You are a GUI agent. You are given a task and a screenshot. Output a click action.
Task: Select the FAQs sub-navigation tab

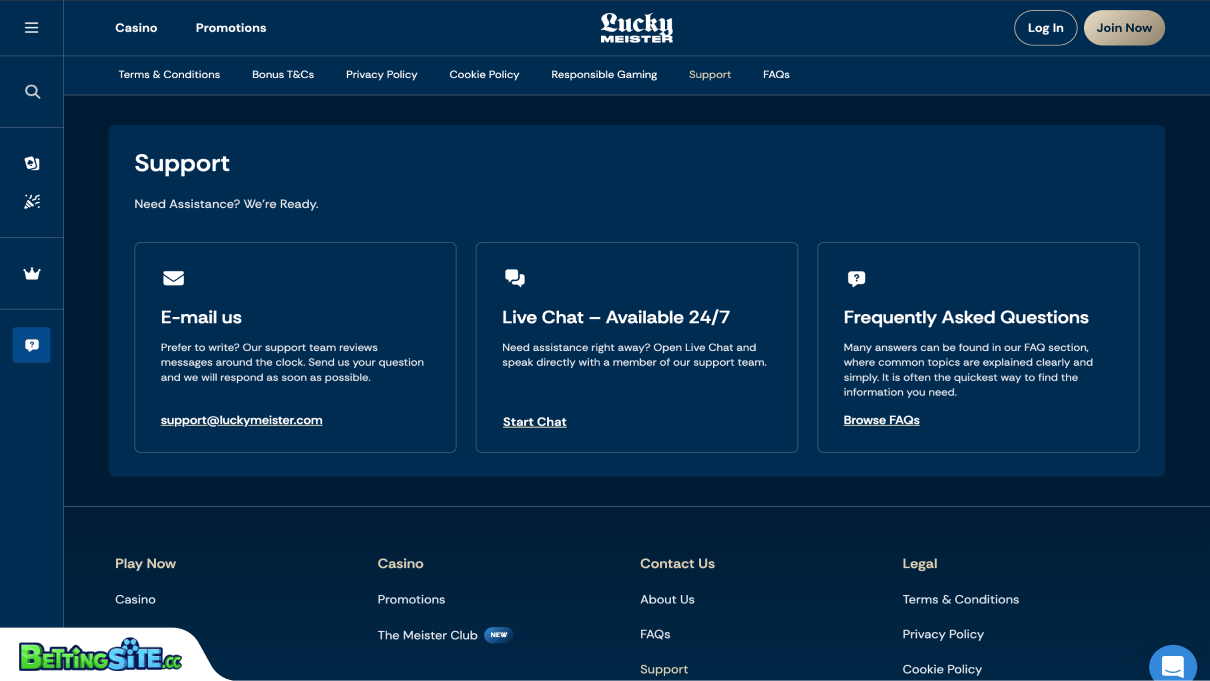(776, 75)
